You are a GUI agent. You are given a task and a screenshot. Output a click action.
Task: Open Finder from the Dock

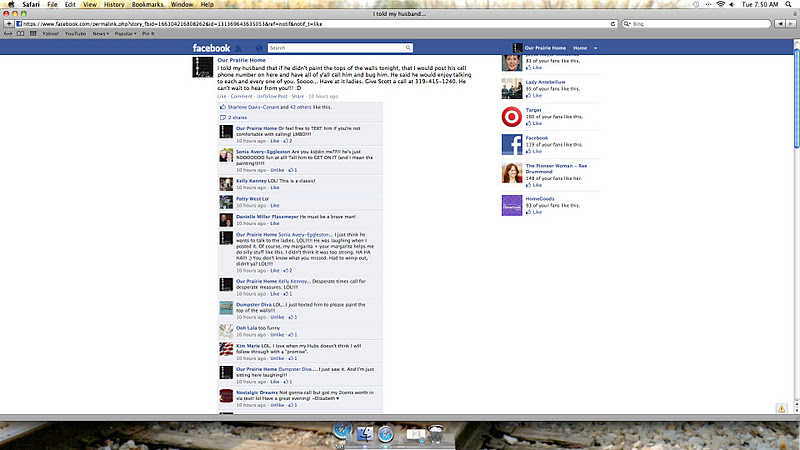coord(365,434)
